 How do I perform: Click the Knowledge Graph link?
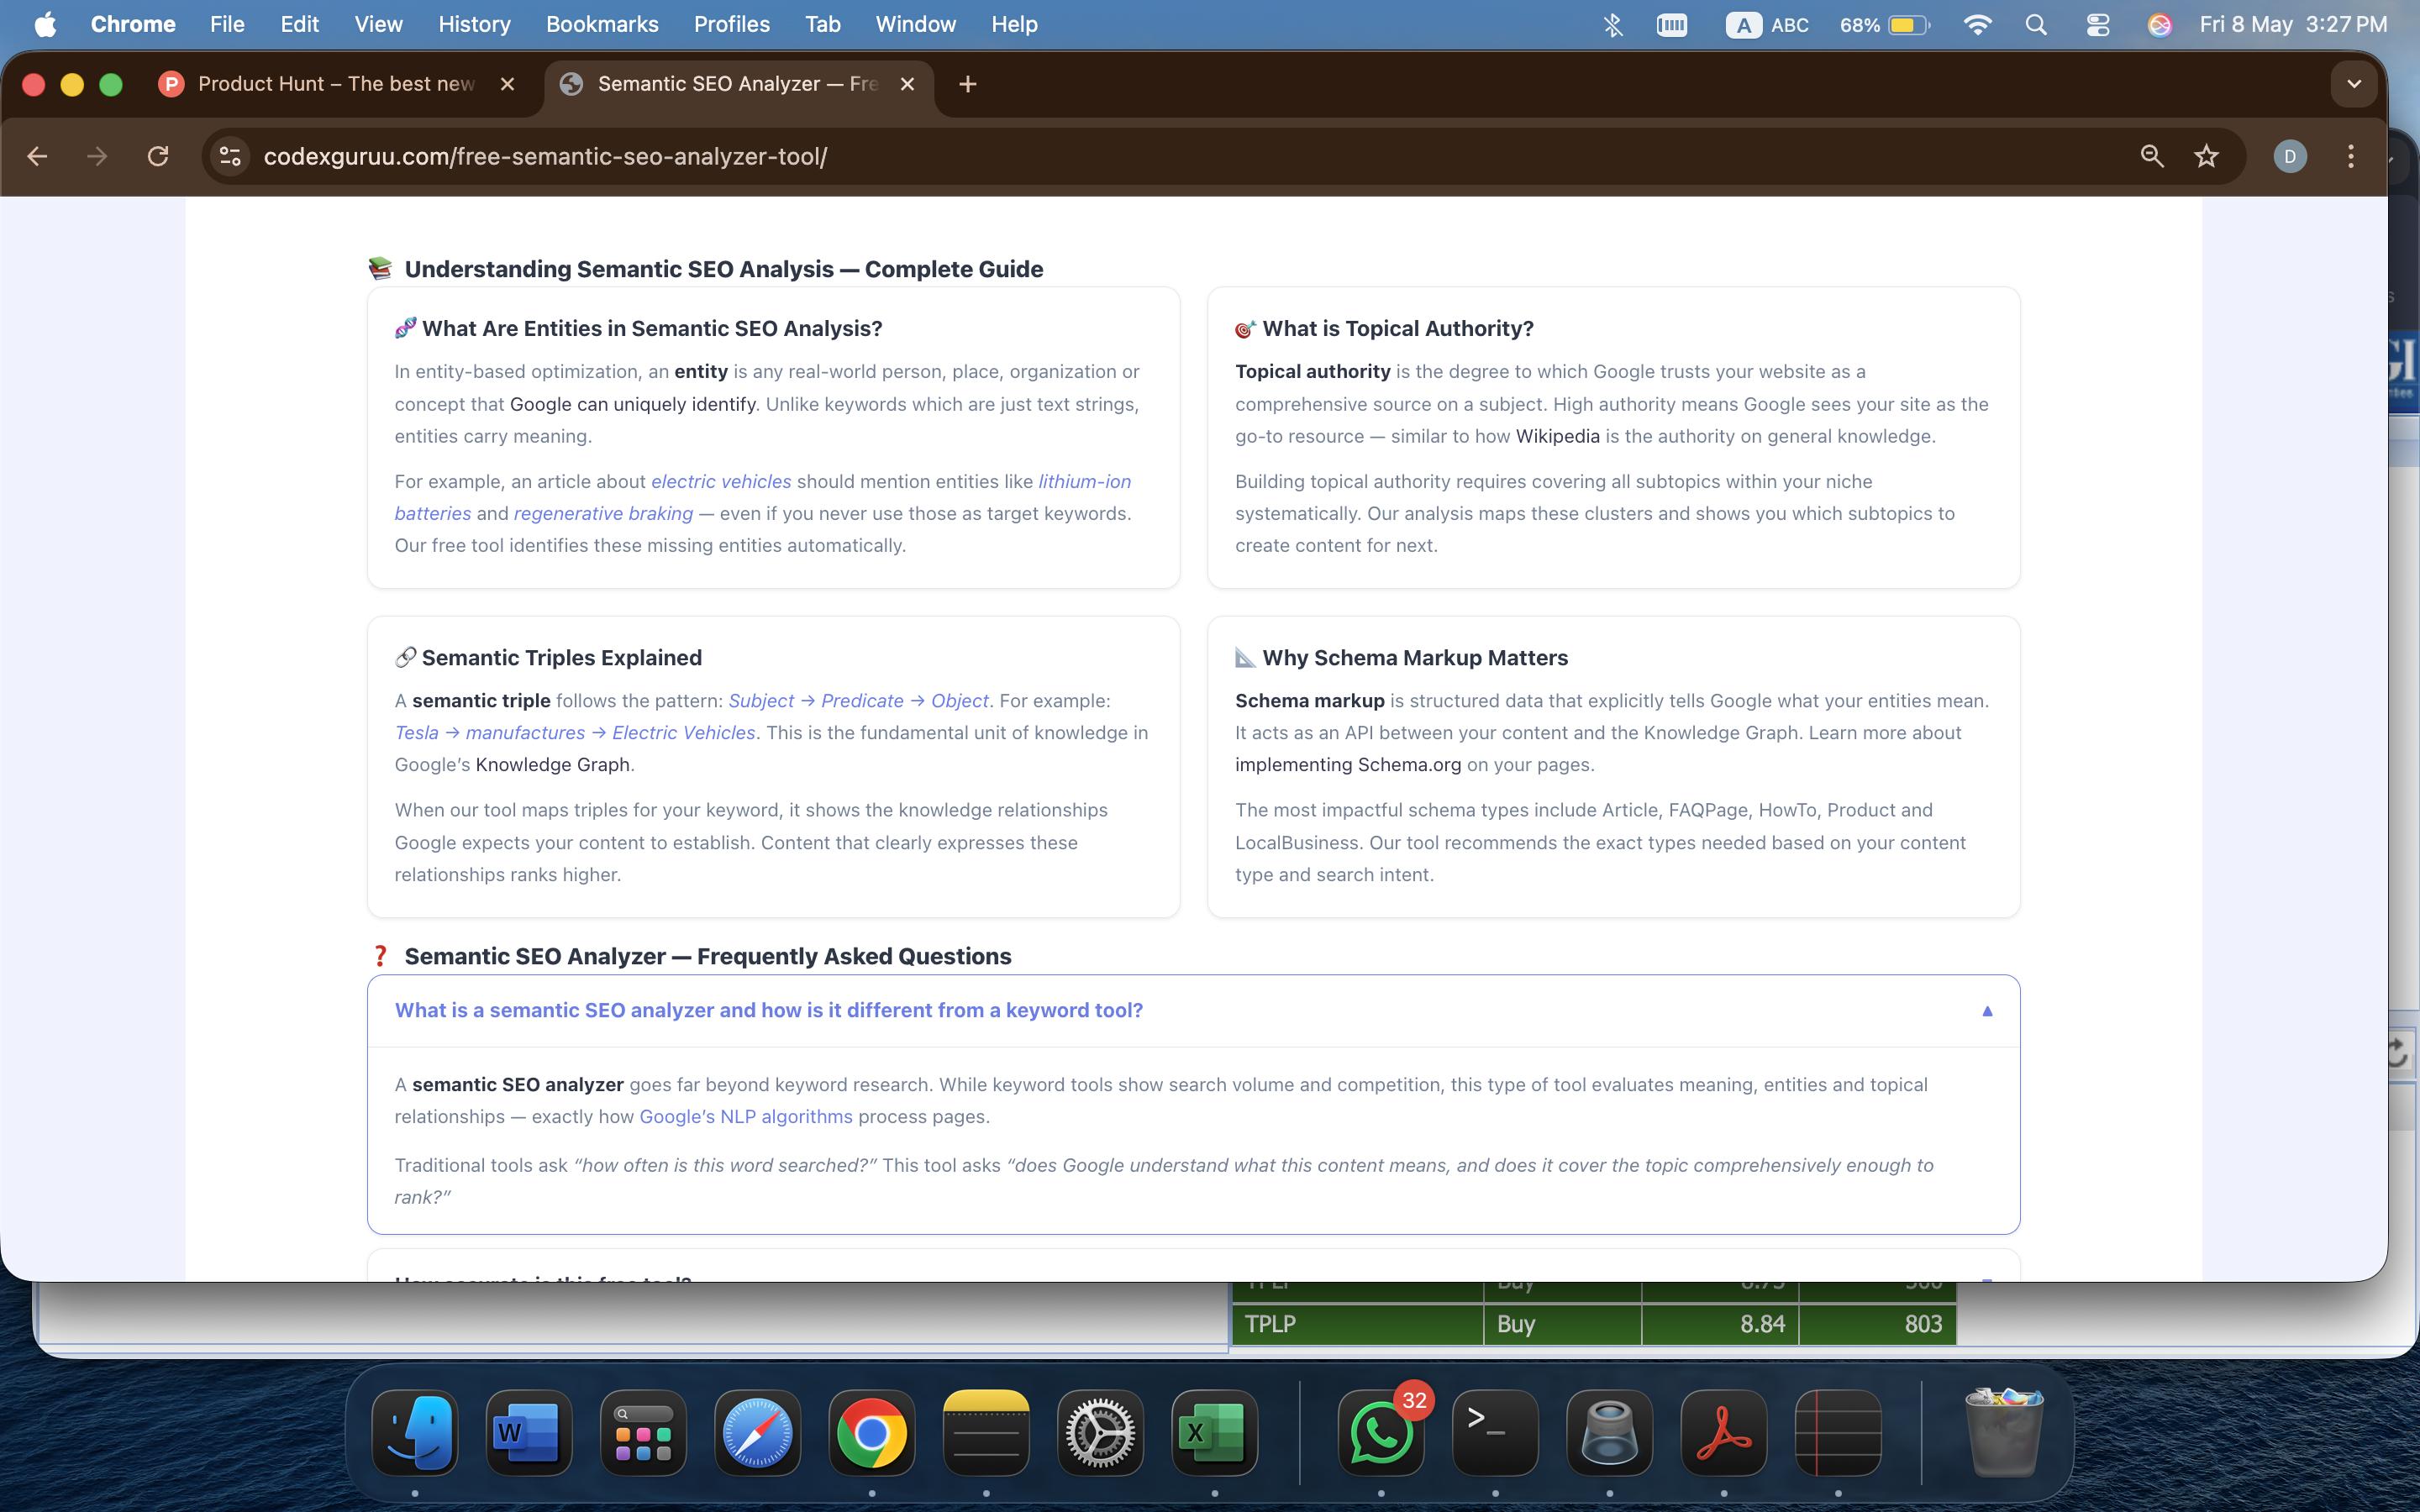click(x=552, y=764)
